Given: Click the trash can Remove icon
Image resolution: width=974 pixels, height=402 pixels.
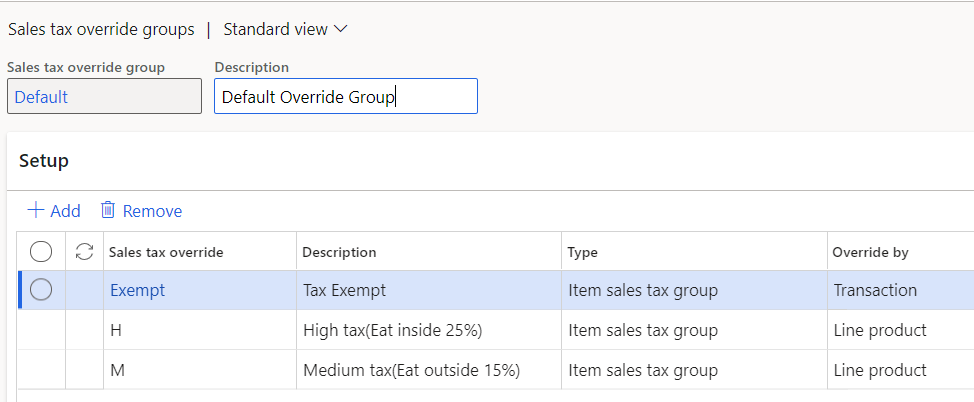Looking at the screenshot, I should tap(108, 211).
